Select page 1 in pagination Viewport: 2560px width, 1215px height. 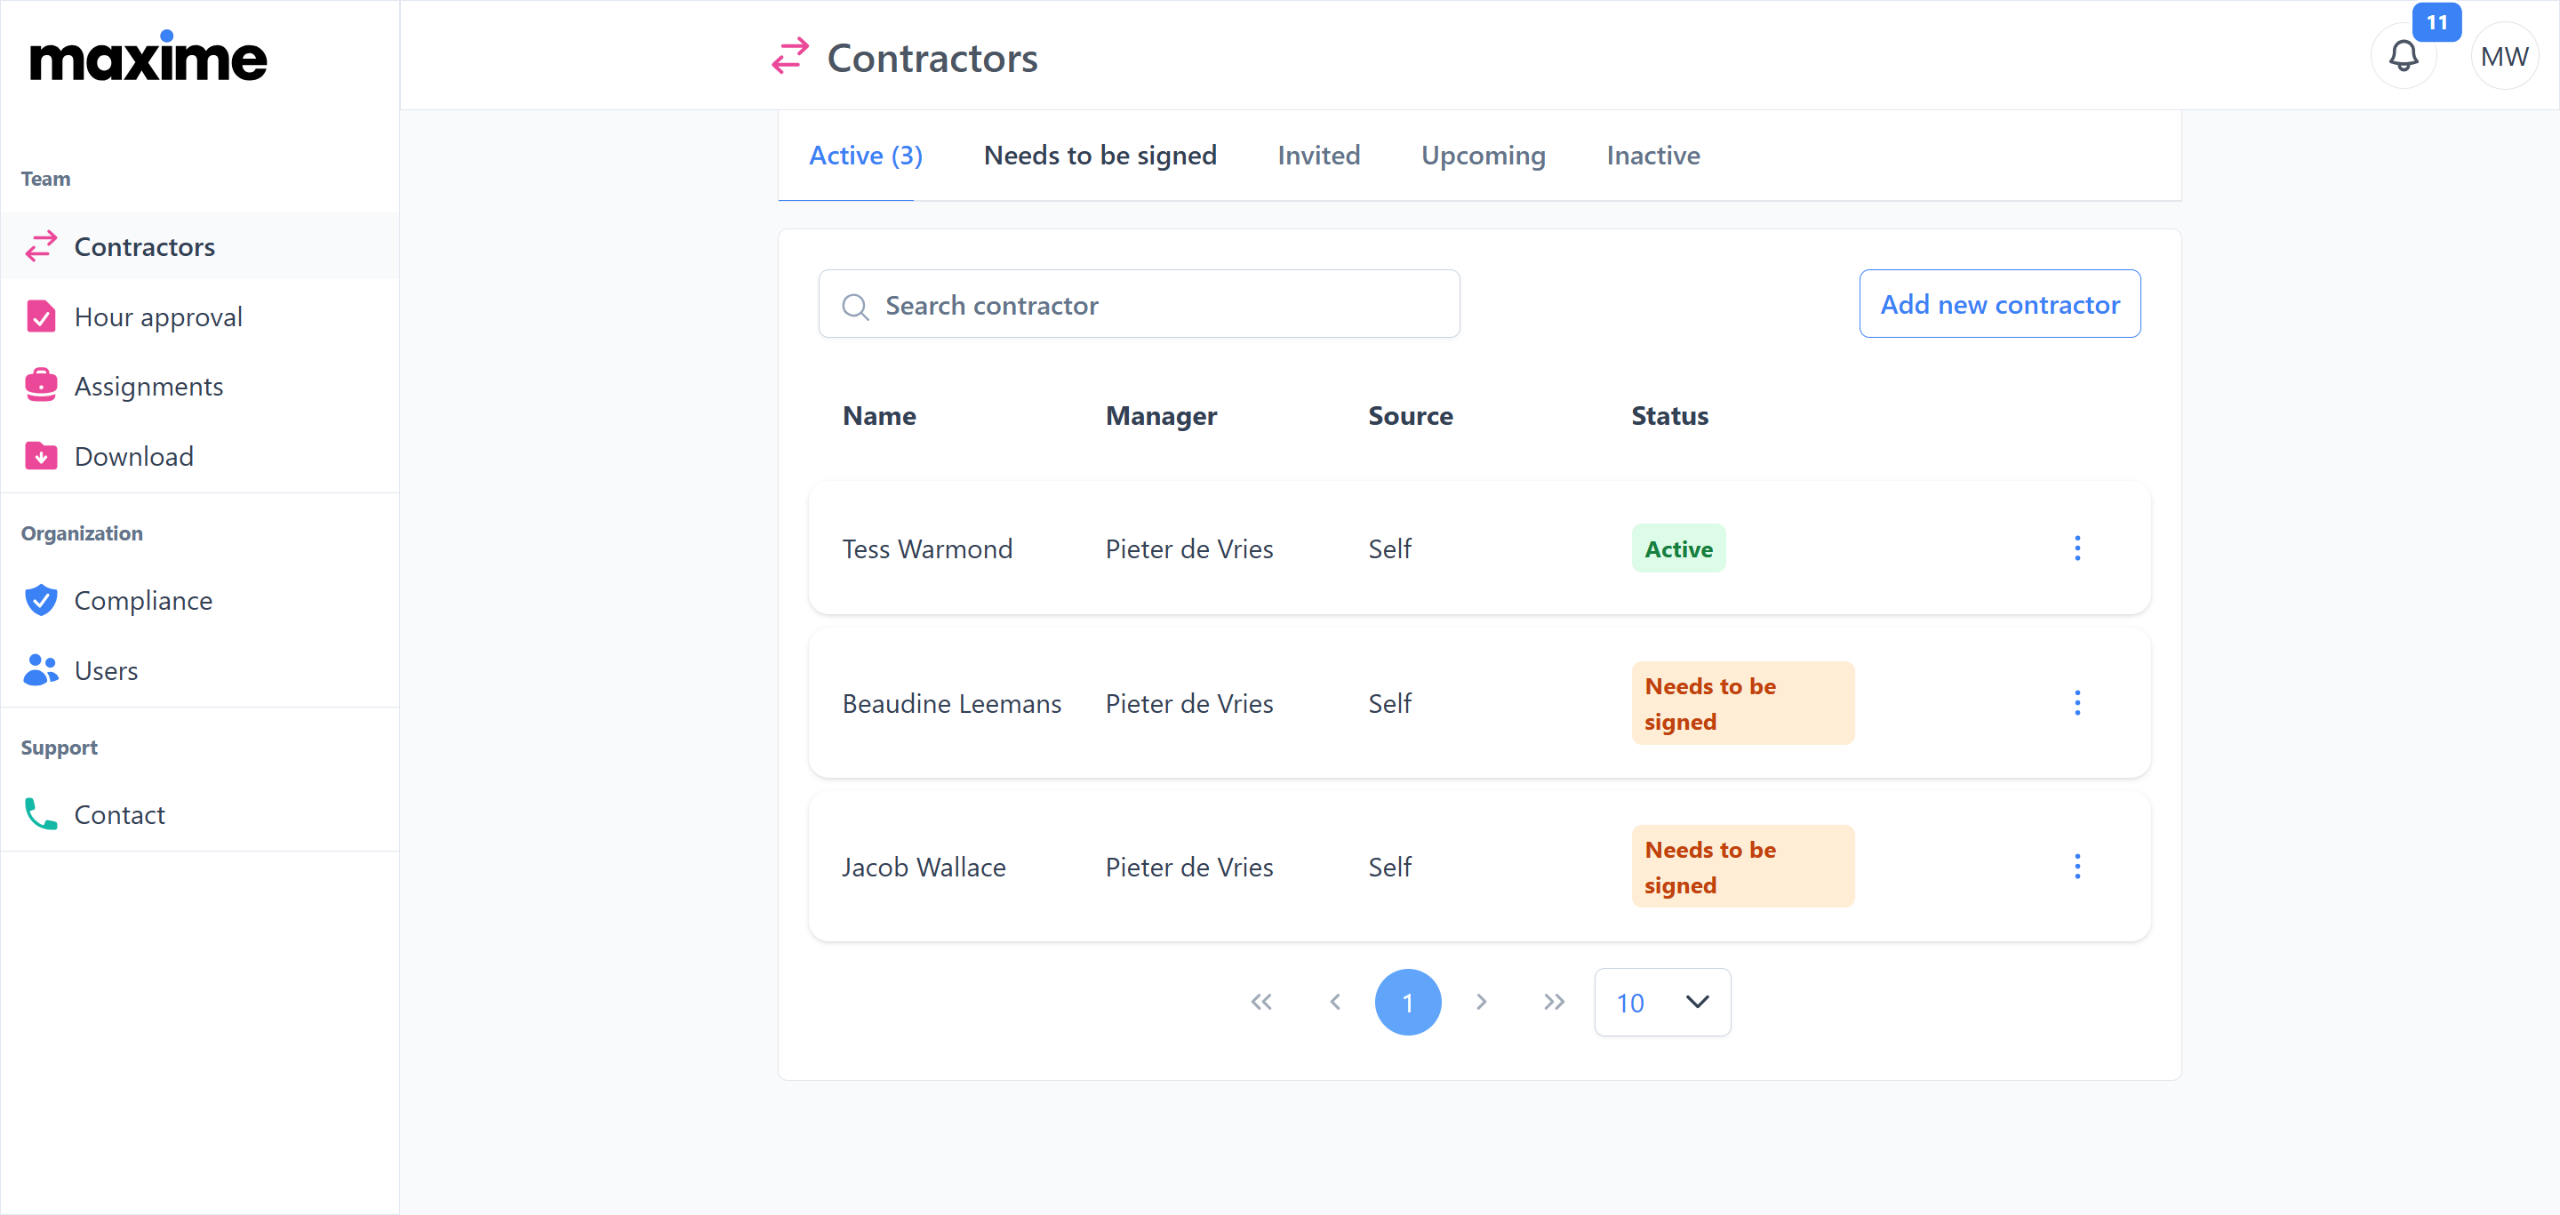click(x=1407, y=1002)
